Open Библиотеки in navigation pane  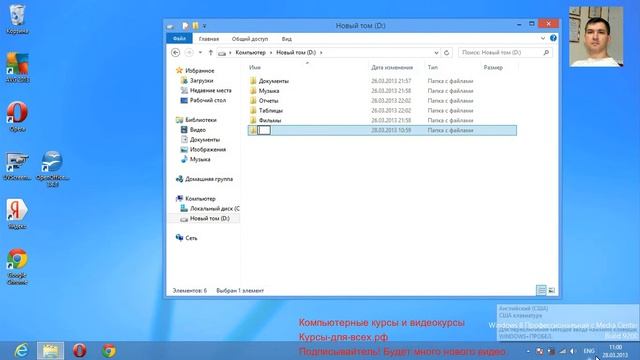click(x=200, y=120)
